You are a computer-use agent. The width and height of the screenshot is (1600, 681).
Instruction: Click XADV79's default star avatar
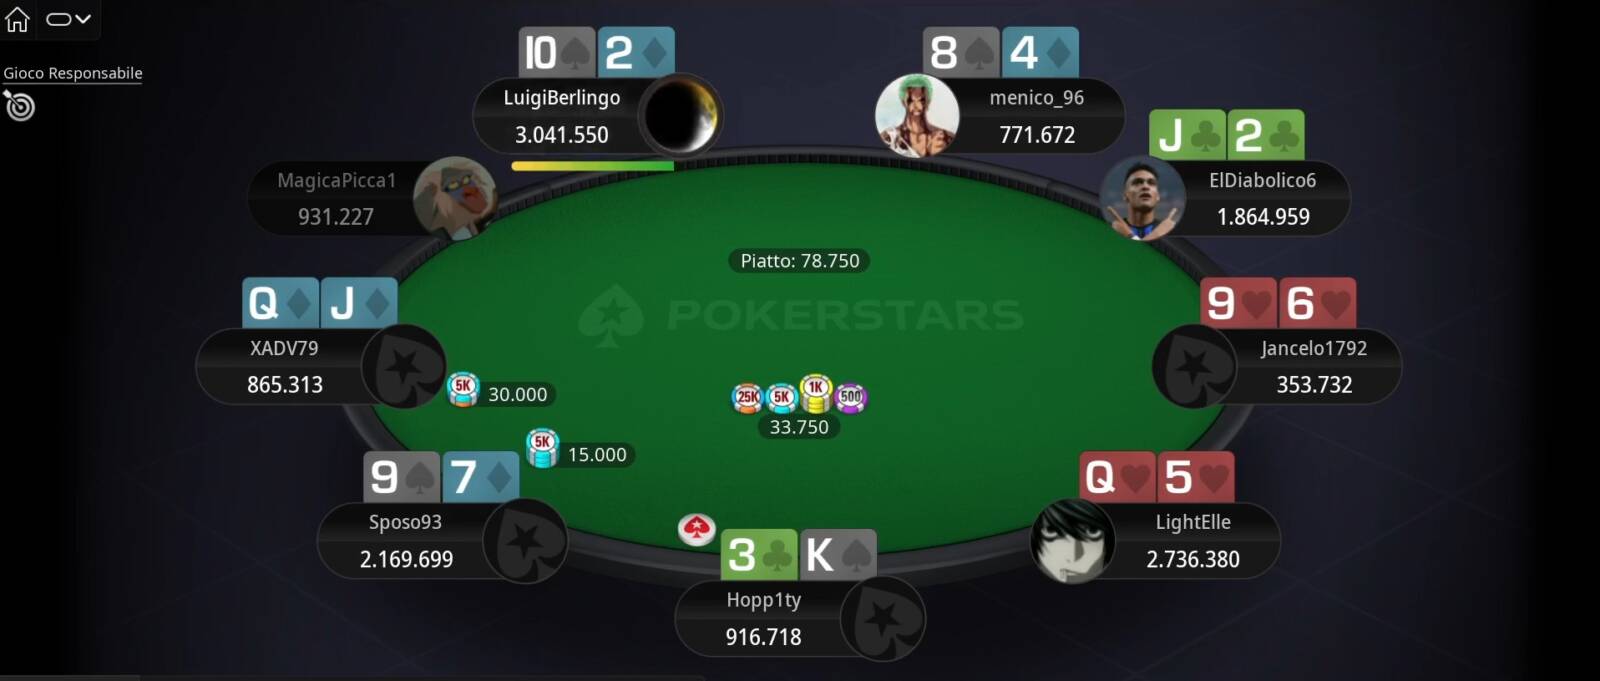tap(403, 366)
